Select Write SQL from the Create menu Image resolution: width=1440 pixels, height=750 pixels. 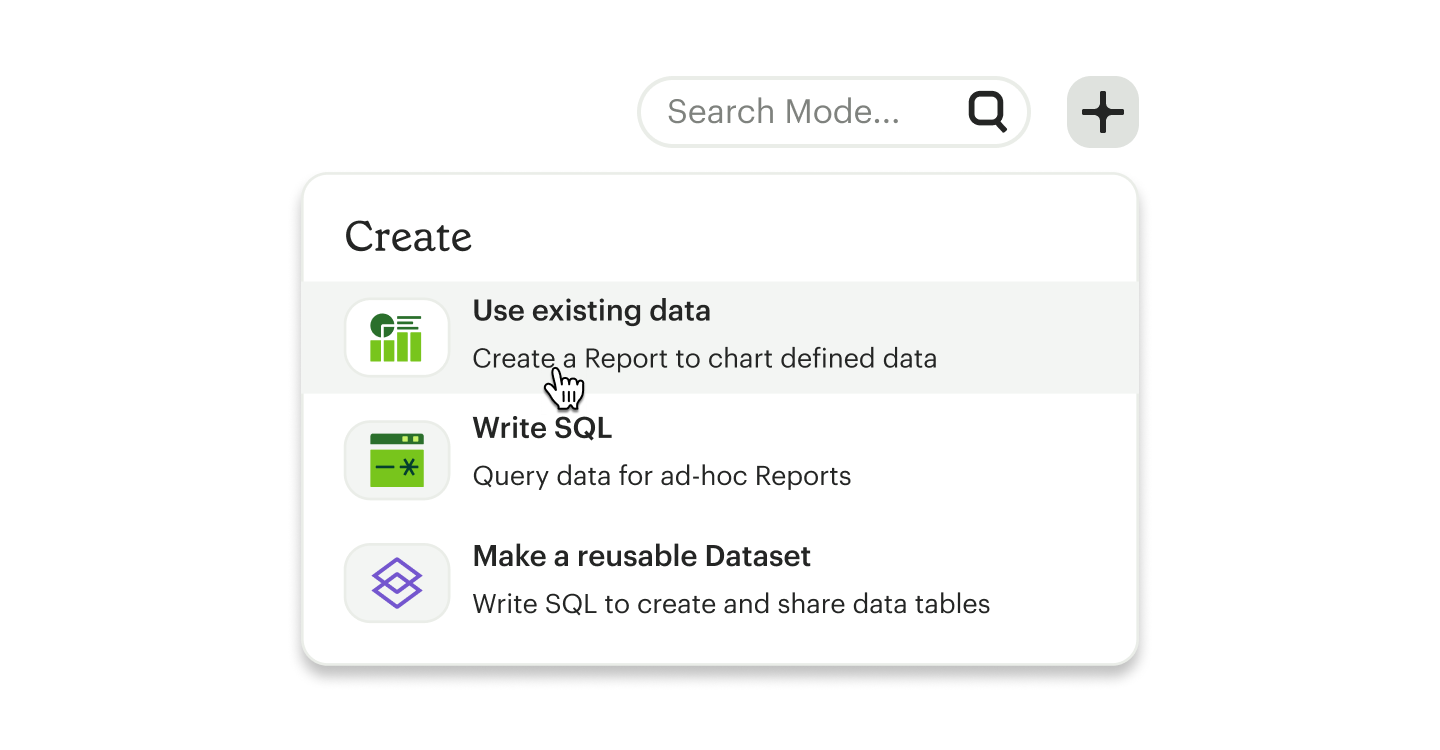click(542, 428)
